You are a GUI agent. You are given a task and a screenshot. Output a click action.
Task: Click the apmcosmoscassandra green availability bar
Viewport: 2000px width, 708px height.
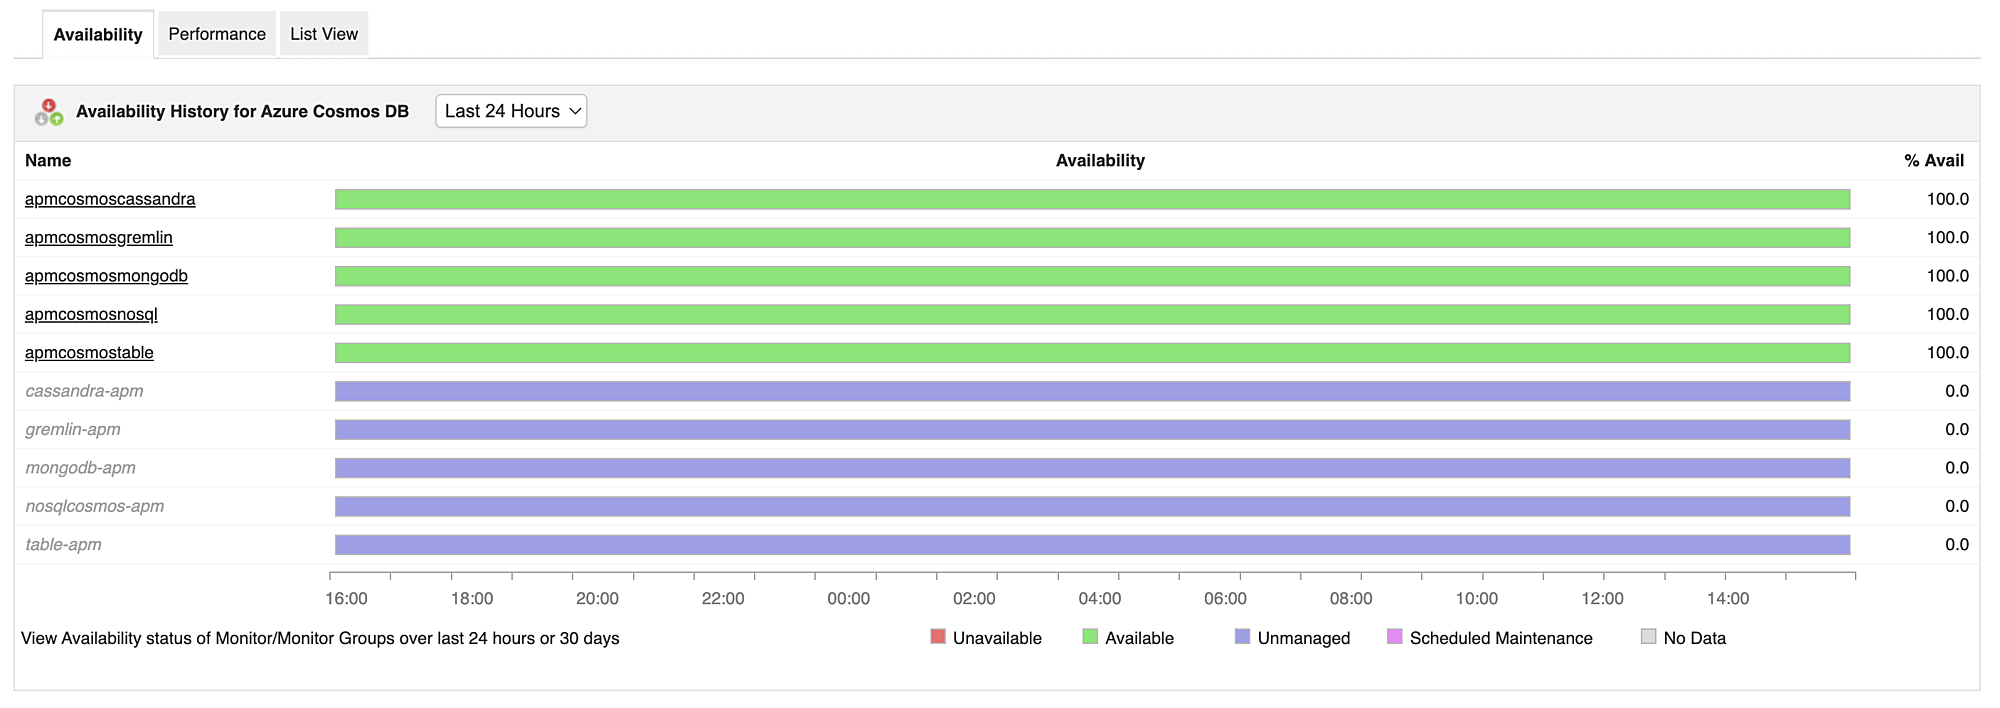pyautogui.click(x=1092, y=200)
